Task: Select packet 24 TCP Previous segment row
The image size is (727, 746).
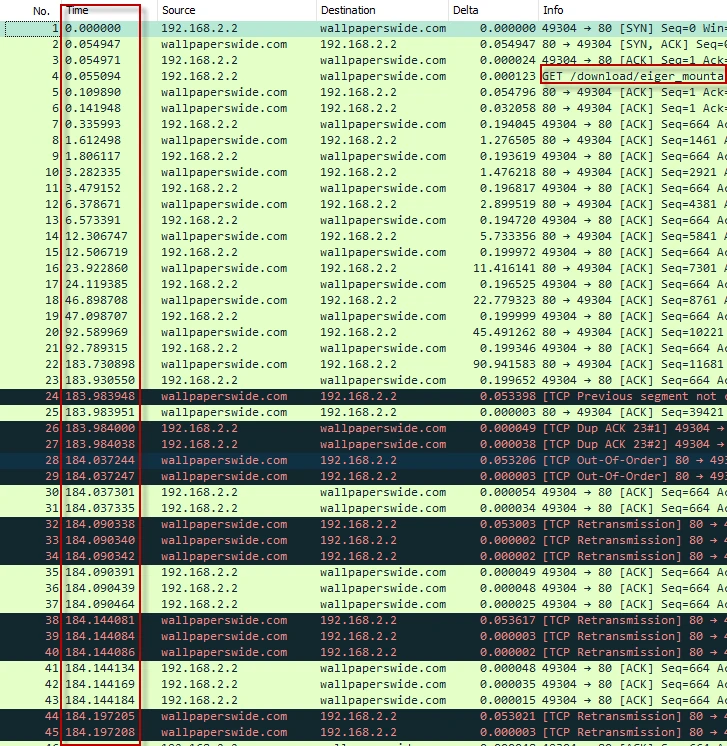Action: point(632,396)
